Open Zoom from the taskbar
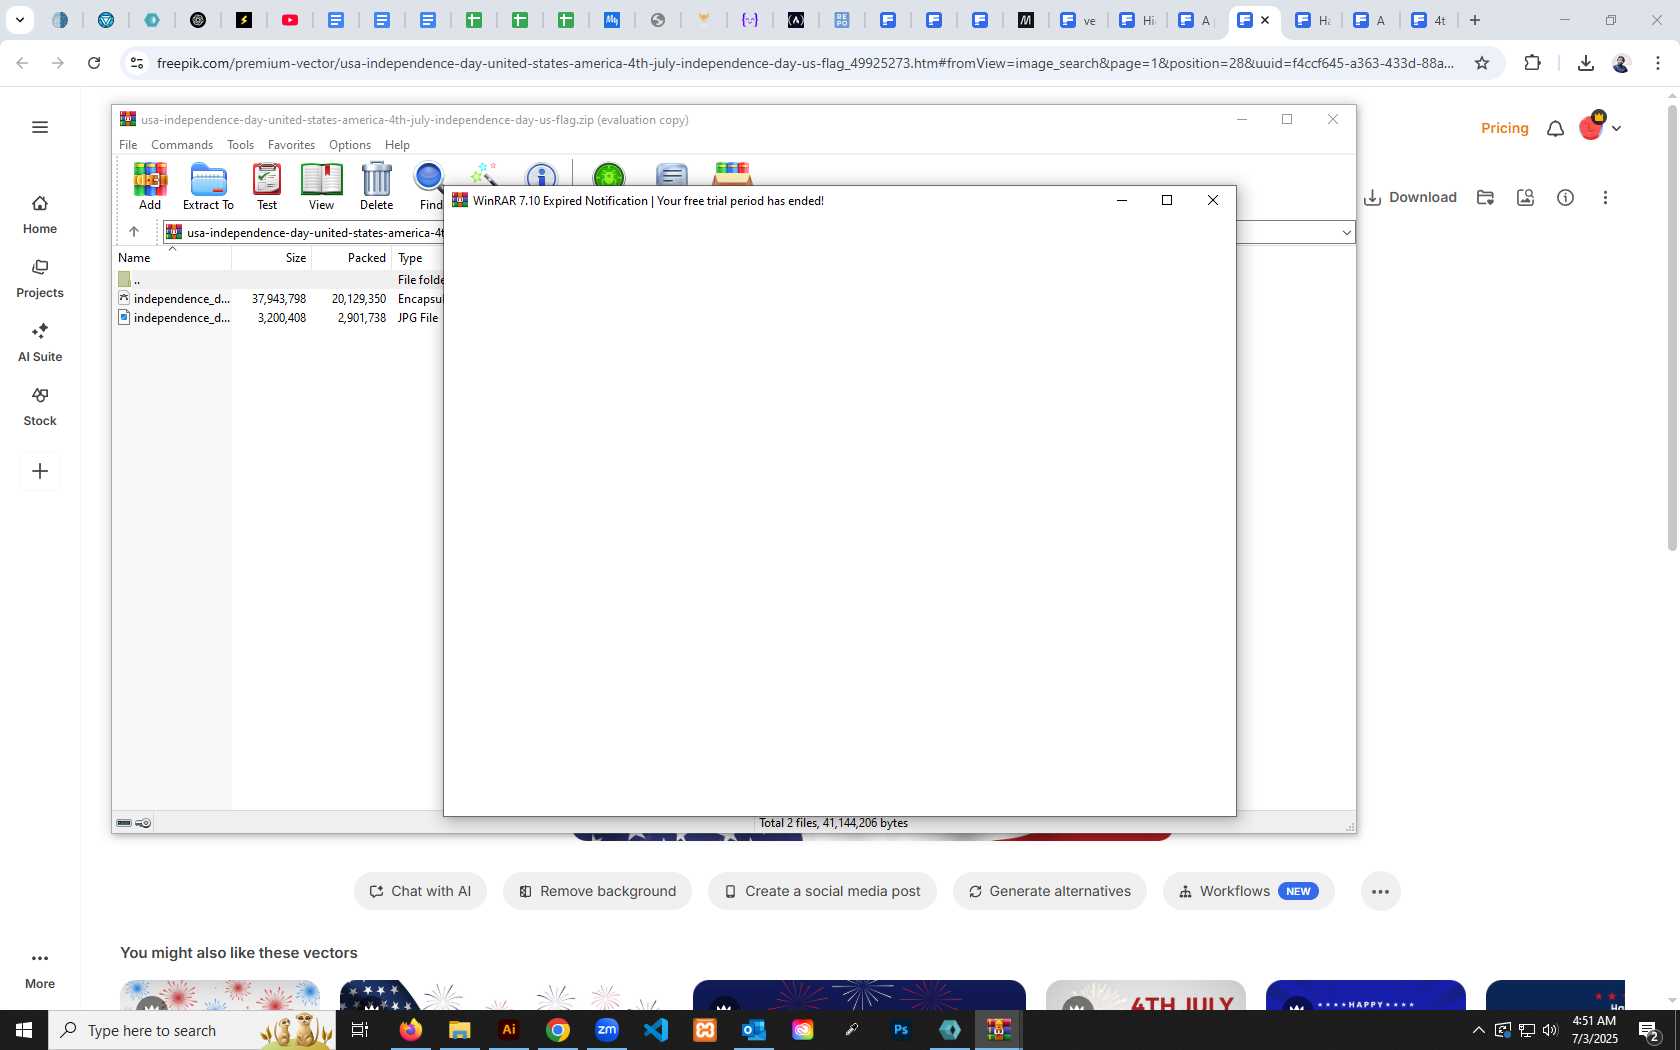Image resolution: width=1680 pixels, height=1050 pixels. (607, 1030)
